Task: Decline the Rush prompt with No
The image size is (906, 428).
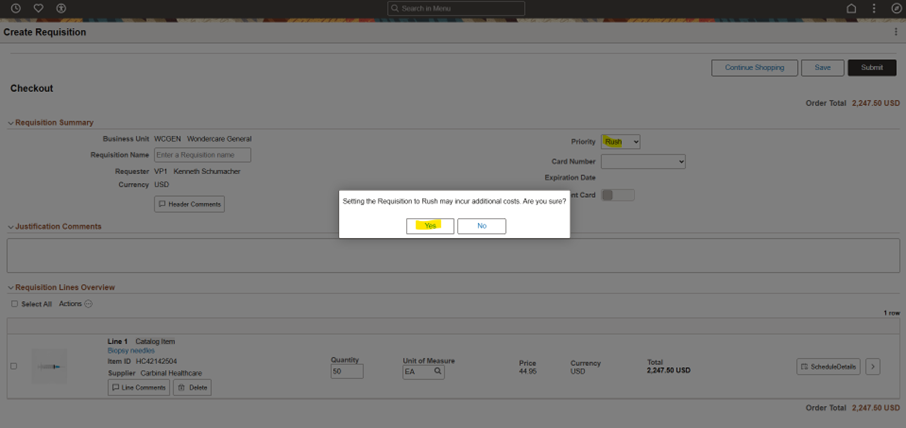Action: pyautogui.click(x=482, y=226)
